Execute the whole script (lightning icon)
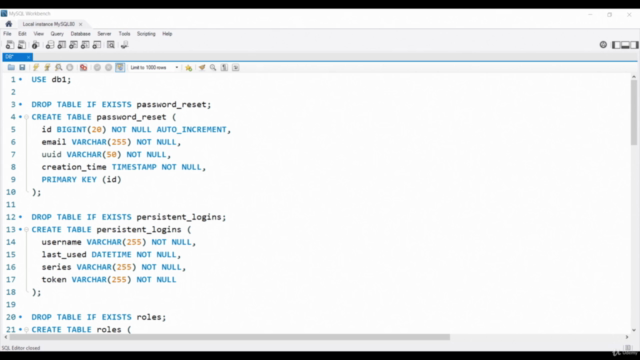Image resolution: width=640 pixels, height=360 pixels. click(x=36, y=67)
